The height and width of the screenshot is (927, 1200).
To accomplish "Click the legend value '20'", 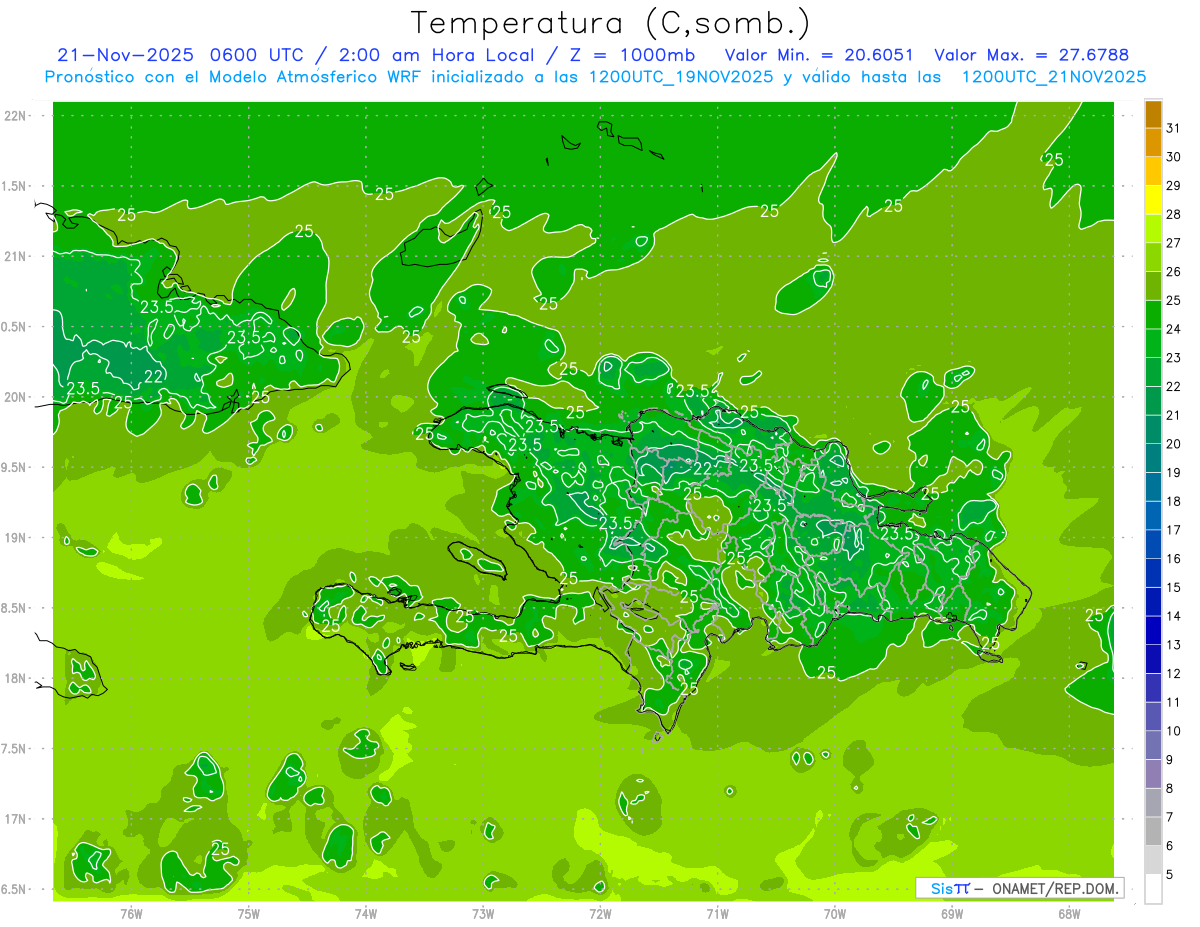I will (1174, 444).
